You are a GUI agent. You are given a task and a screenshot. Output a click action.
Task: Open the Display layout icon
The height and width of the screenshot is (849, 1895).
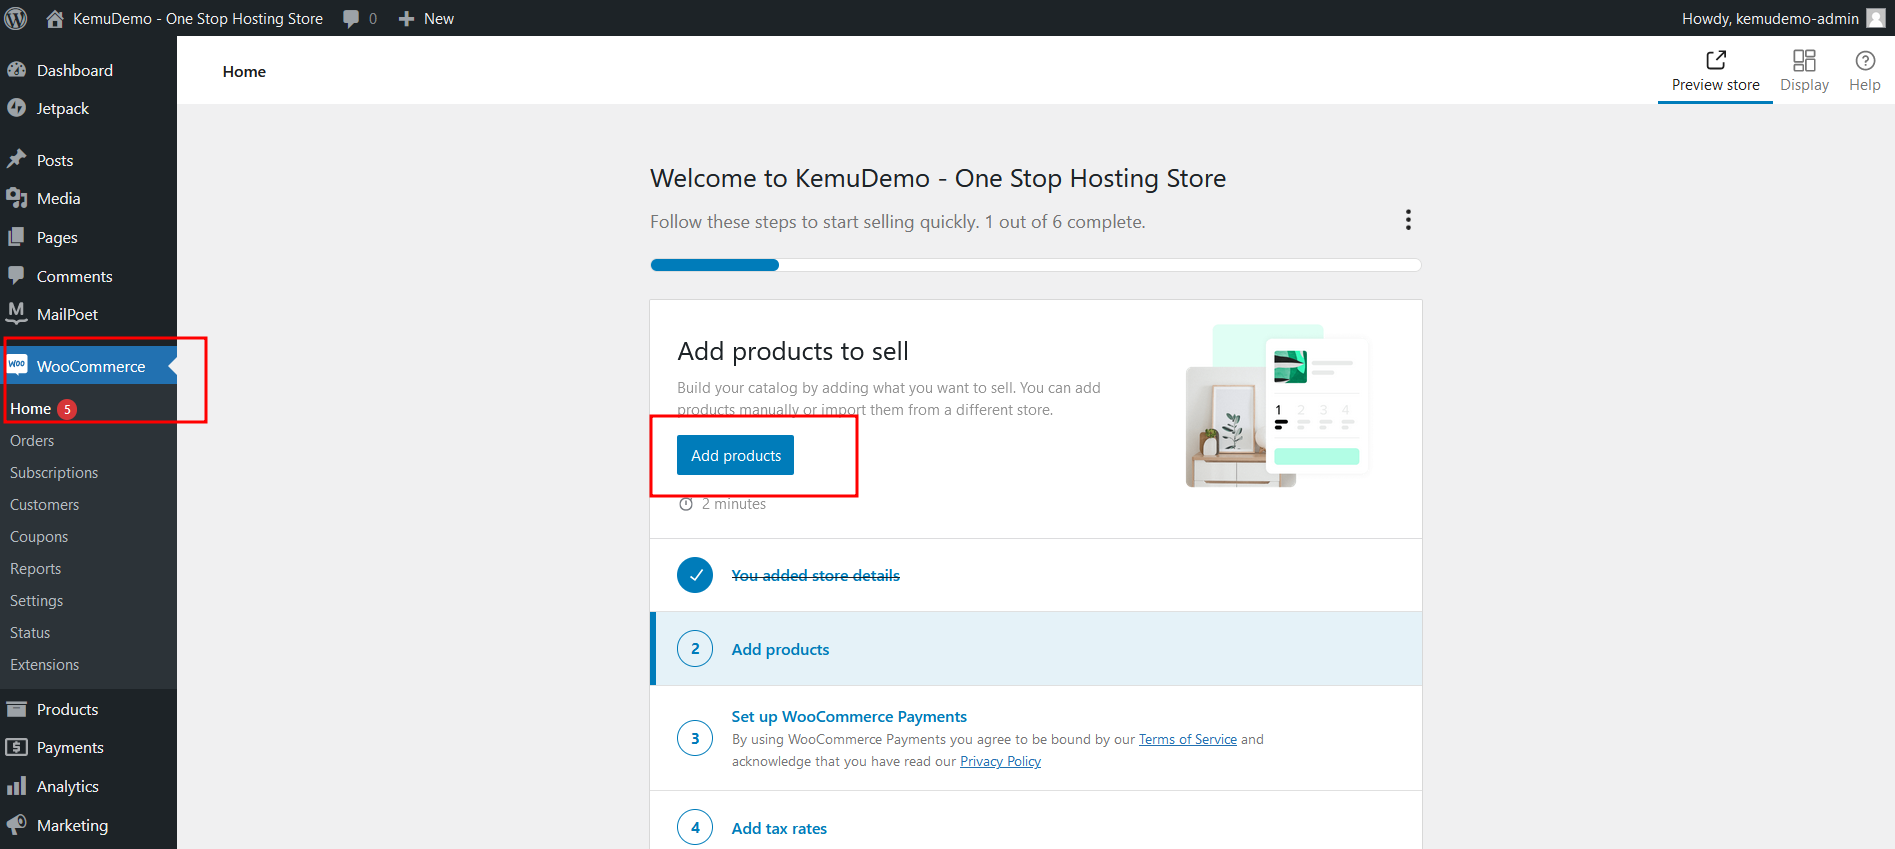click(x=1804, y=60)
